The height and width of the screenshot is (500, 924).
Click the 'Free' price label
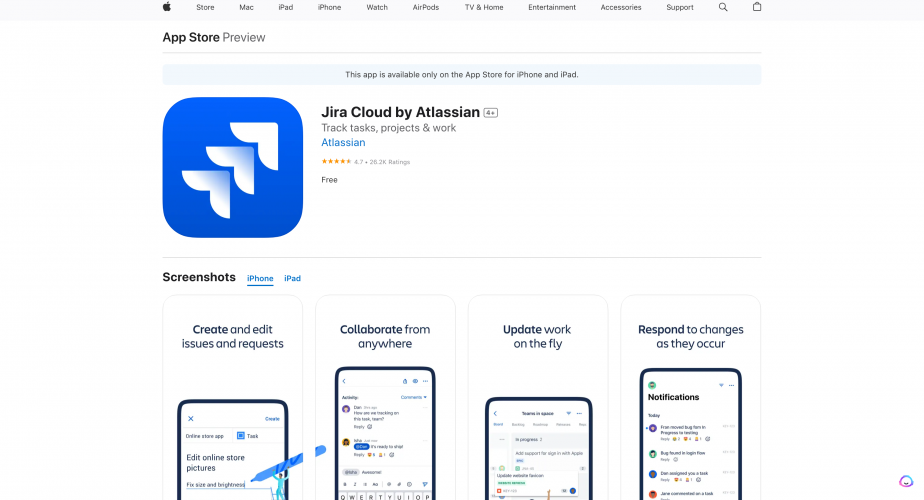pos(329,180)
